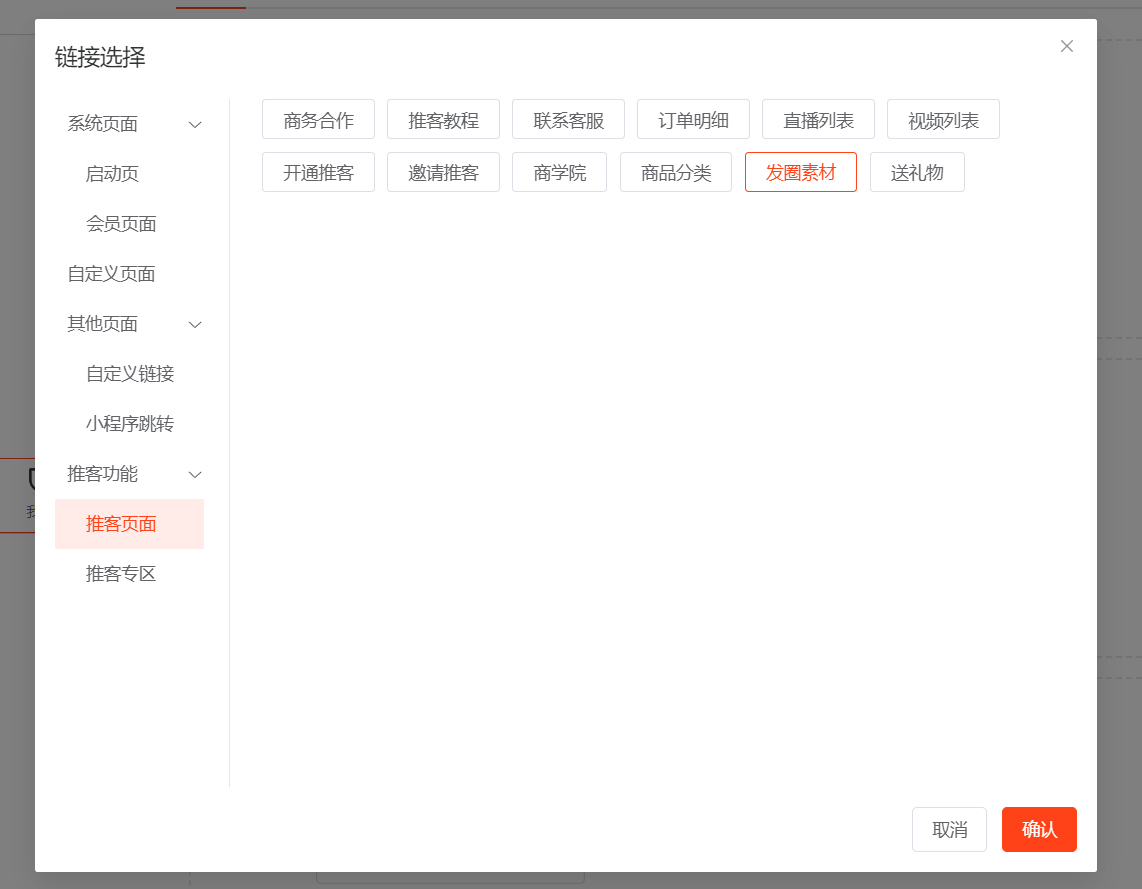Viewport: 1142px width, 889px height.
Task: Open 小程序跳转 menu entry
Action: pyautogui.click(x=130, y=424)
